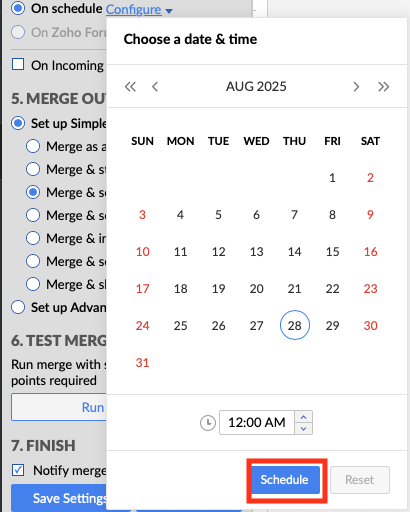Toggle the Notify merge checkbox
The height and width of the screenshot is (512, 410).
point(18,470)
